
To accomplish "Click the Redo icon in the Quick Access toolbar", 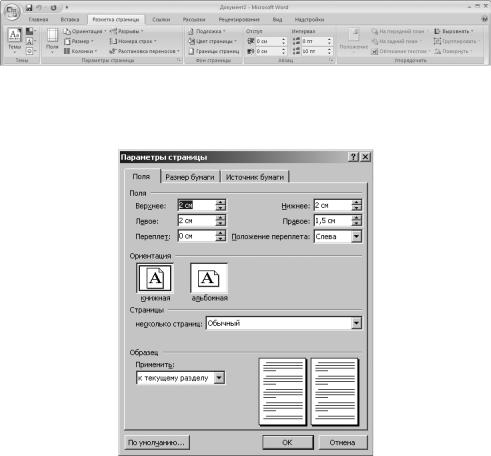I will (53, 7).
